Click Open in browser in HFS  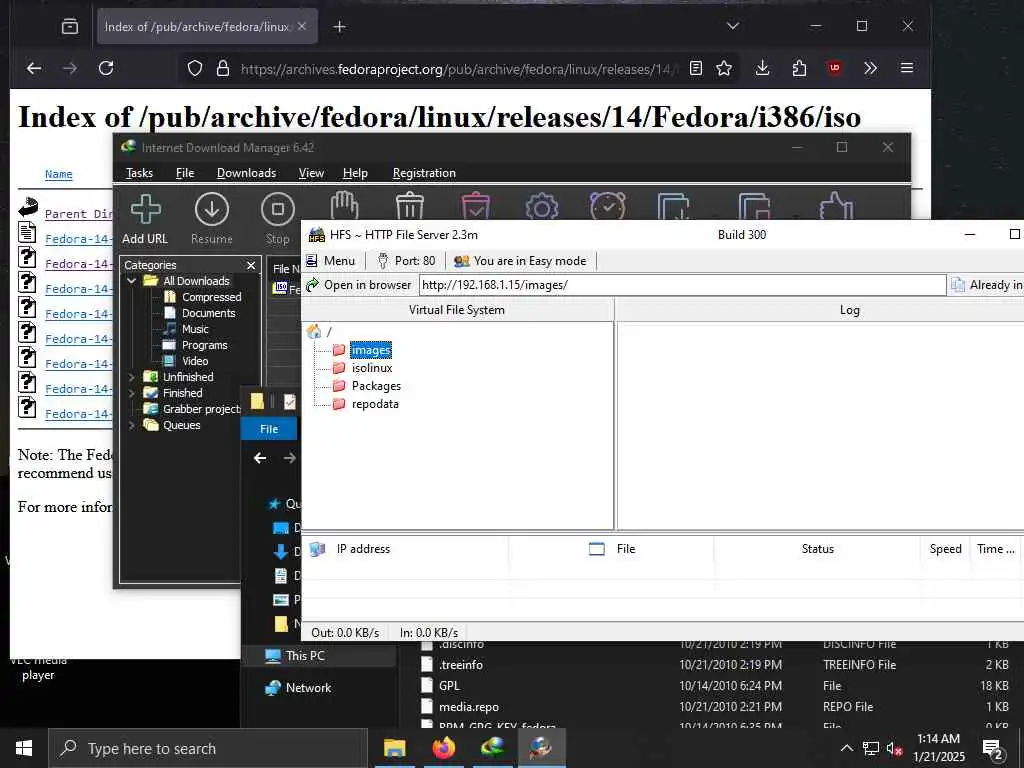click(359, 285)
